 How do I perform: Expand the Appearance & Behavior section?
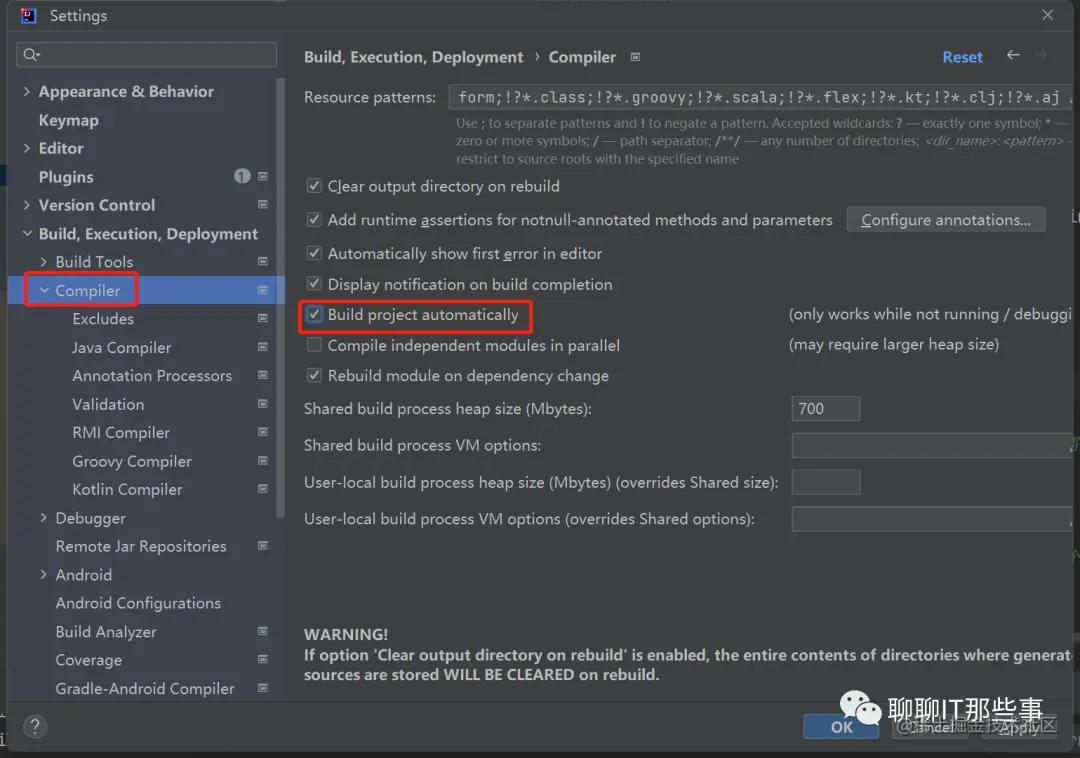point(26,92)
